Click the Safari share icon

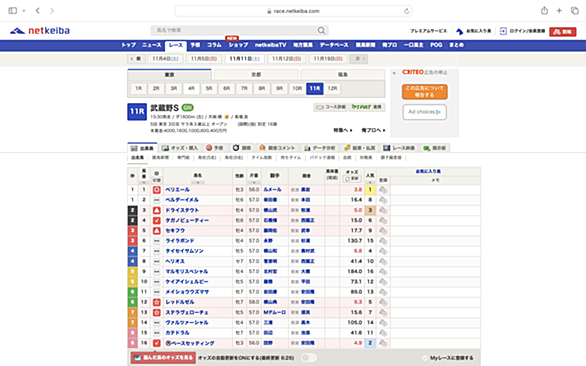[x=544, y=11]
